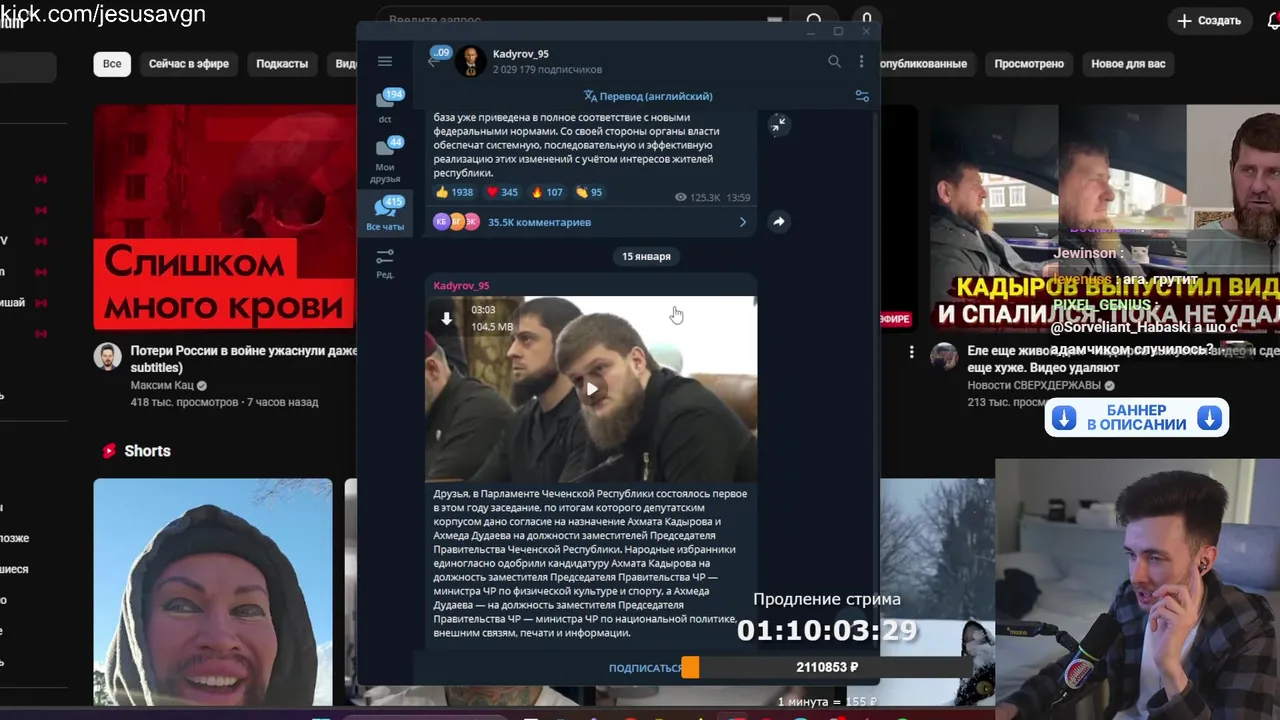Viewport: 1280px width, 720px height.
Task: Click the YouTube search magnifier button
Action: pos(814,20)
